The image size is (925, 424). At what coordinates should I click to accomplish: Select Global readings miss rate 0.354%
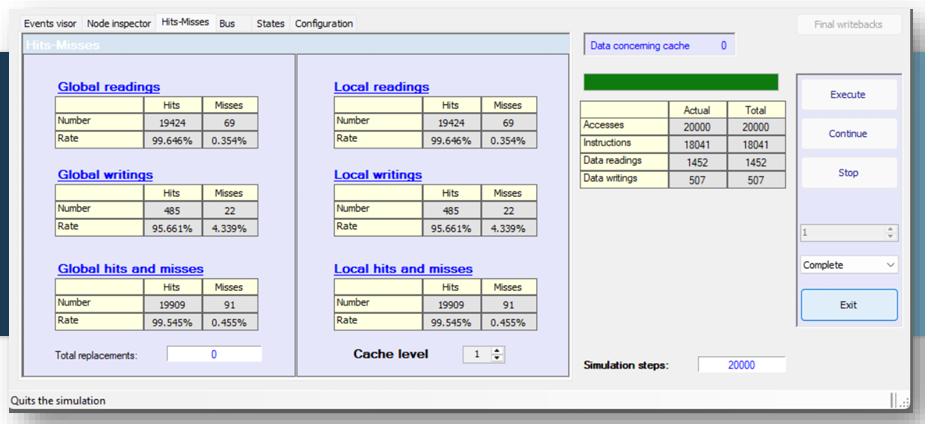pyautogui.click(x=229, y=140)
